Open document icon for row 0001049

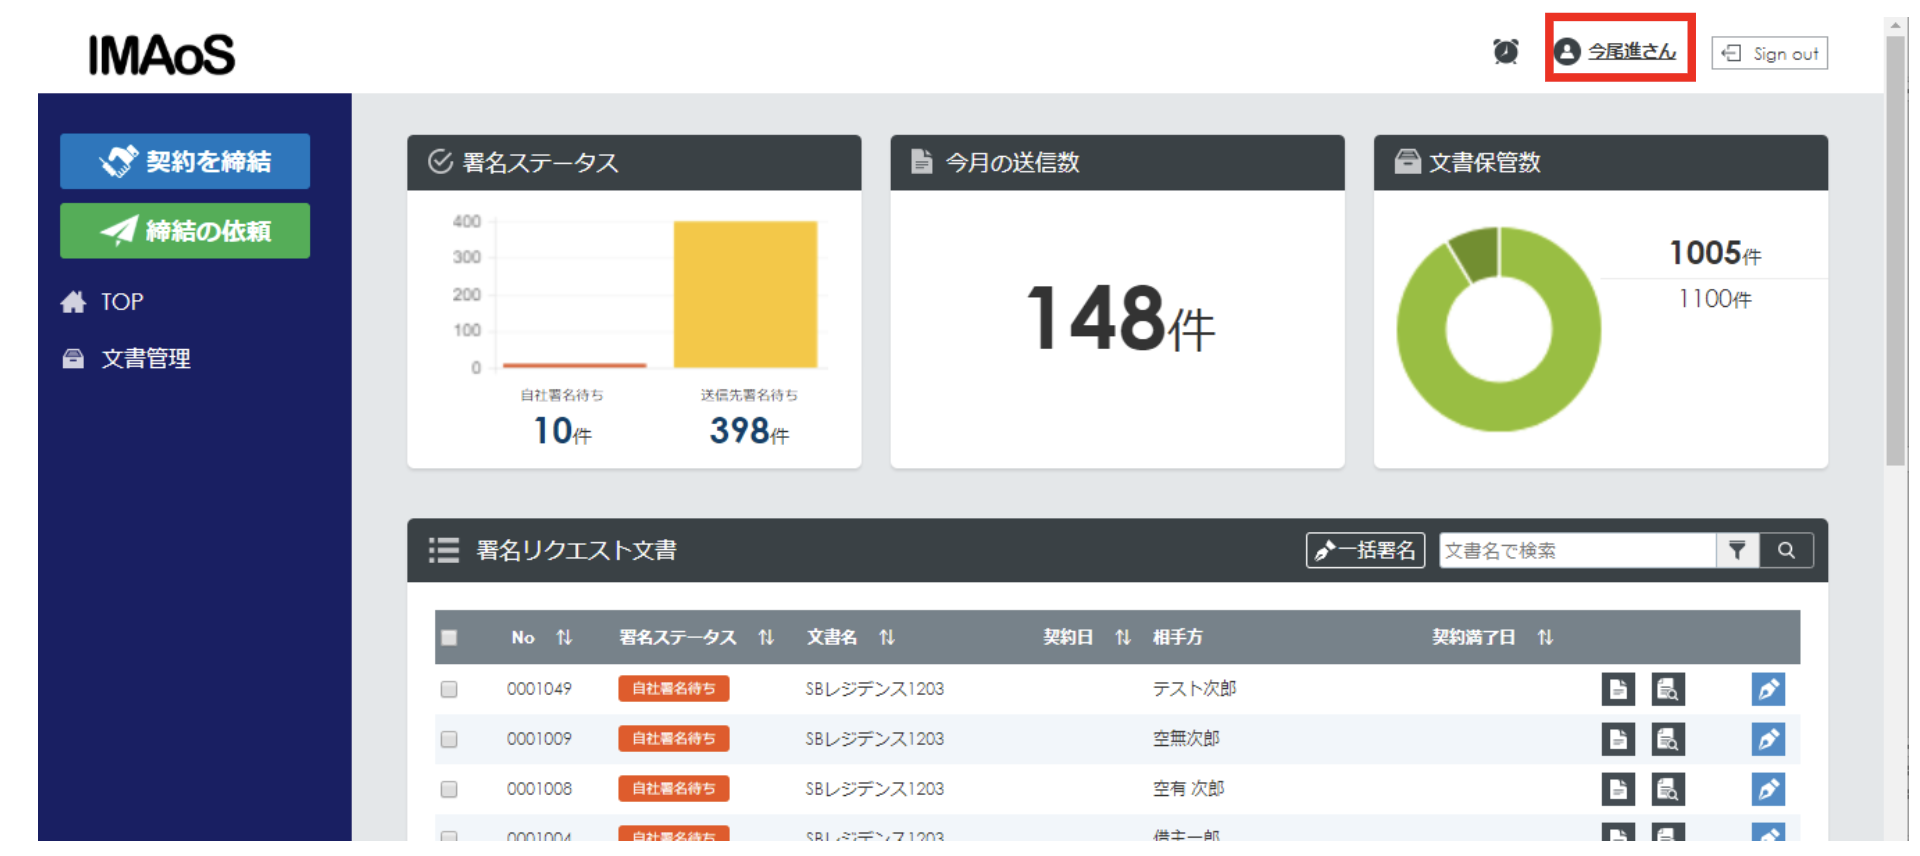pos(1617,689)
